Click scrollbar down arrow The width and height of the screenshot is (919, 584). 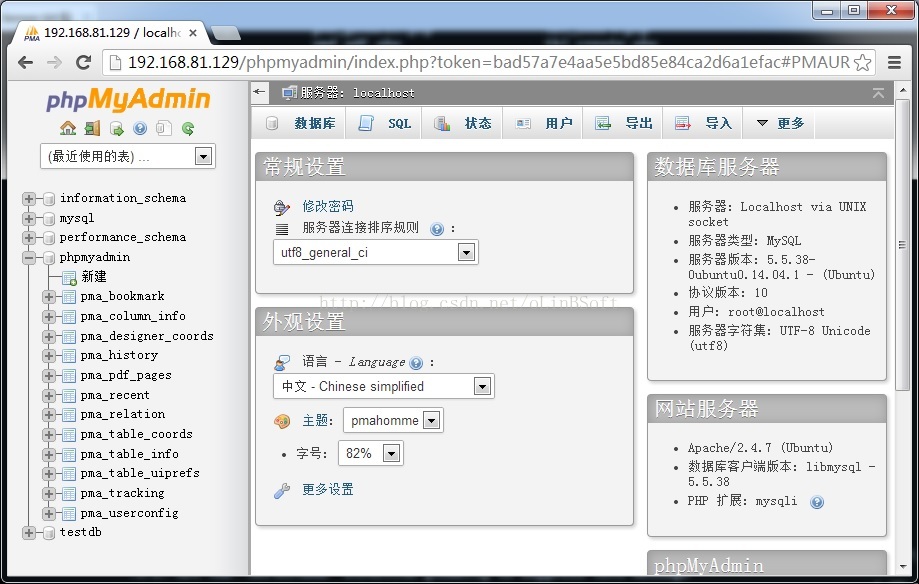(x=903, y=567)
